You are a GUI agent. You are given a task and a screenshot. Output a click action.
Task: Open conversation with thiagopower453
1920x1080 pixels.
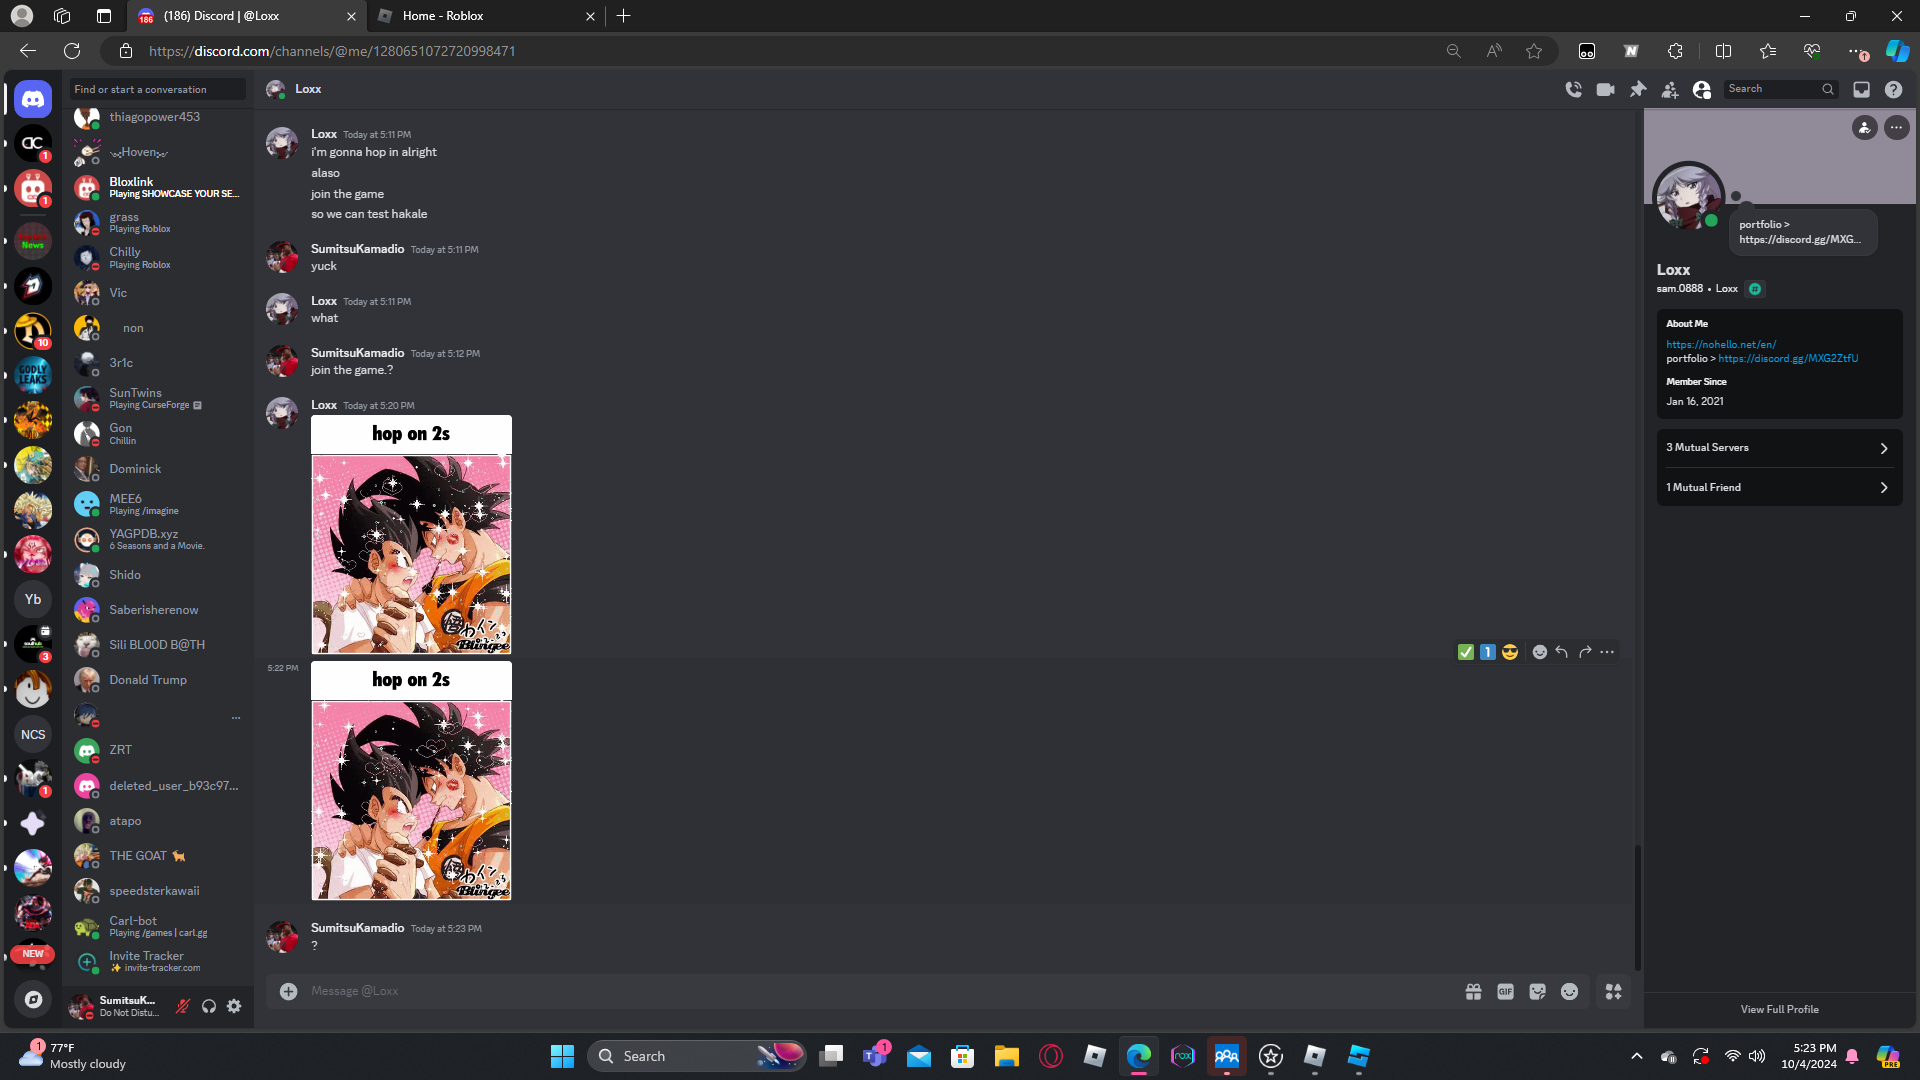(158, 118)
